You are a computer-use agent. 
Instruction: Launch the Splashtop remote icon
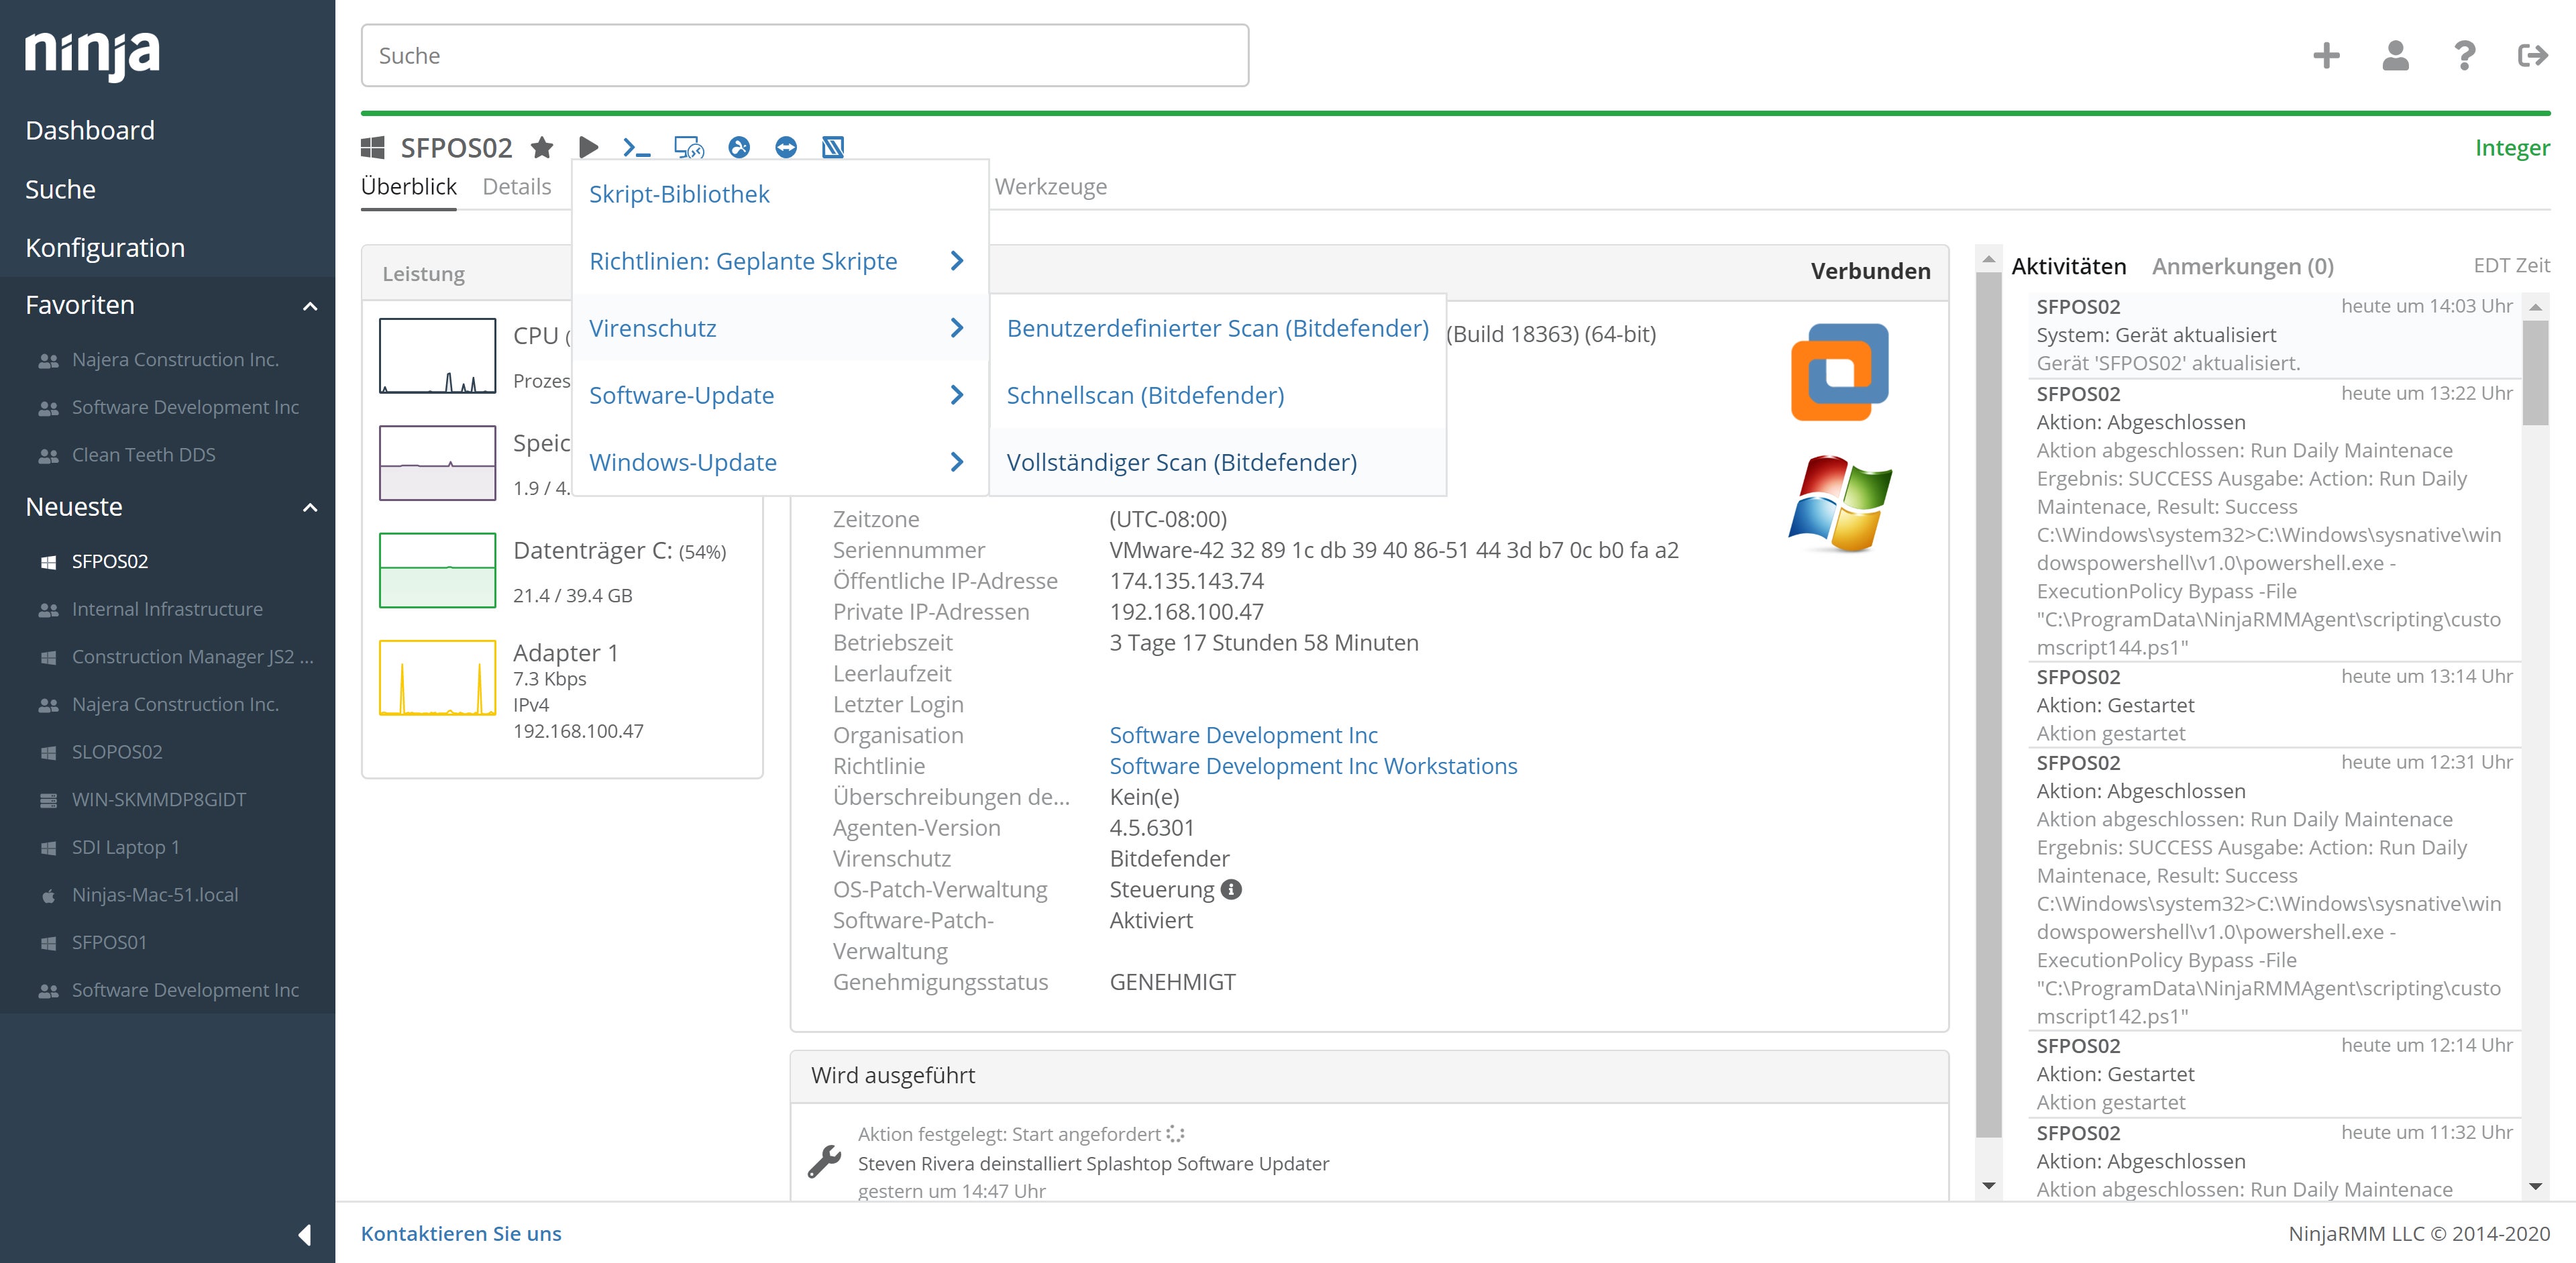pos(739,148)
